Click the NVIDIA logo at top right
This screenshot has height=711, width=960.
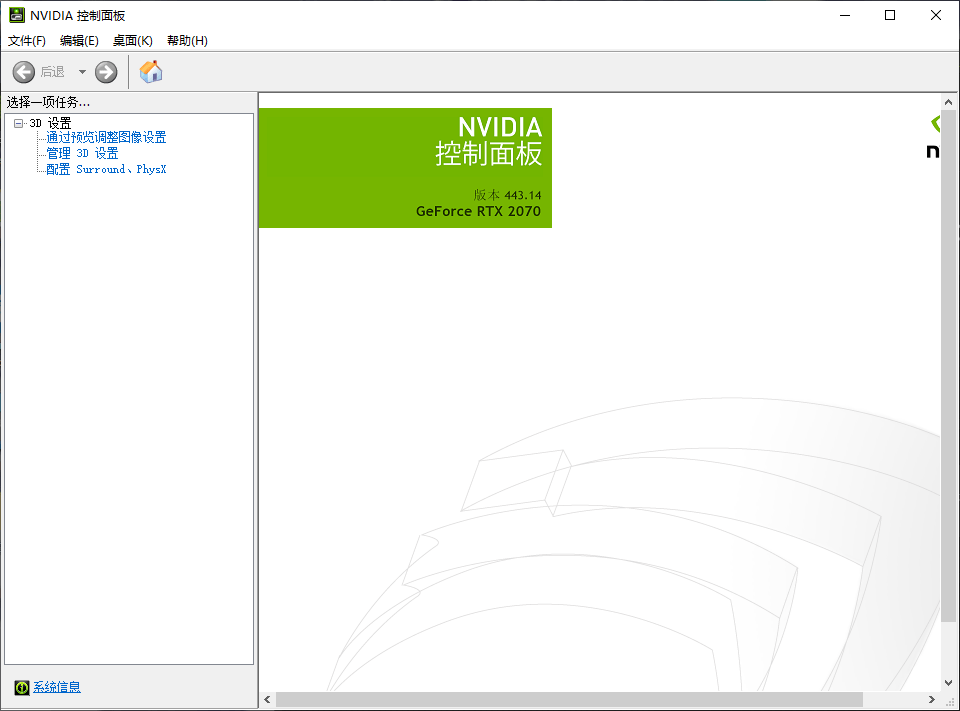coord(934,137)
